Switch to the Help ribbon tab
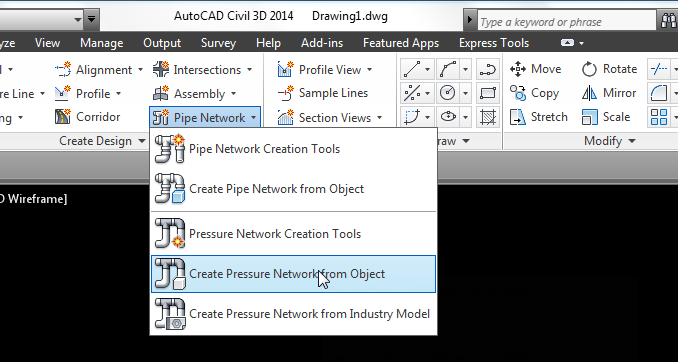This screenshot has width=678, height=362. pos(268,43)
